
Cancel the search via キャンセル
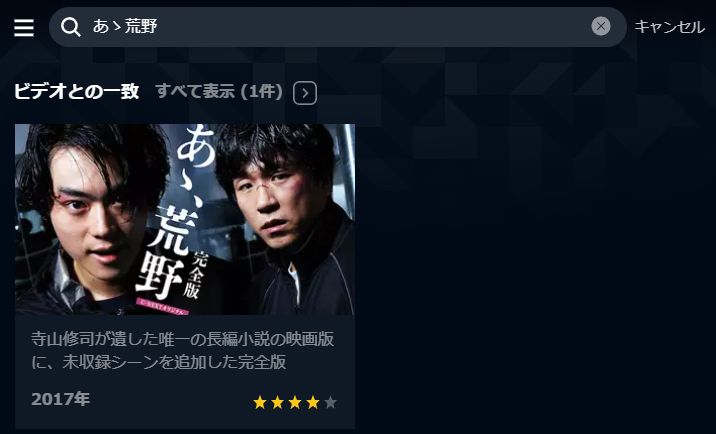point(669,27)
